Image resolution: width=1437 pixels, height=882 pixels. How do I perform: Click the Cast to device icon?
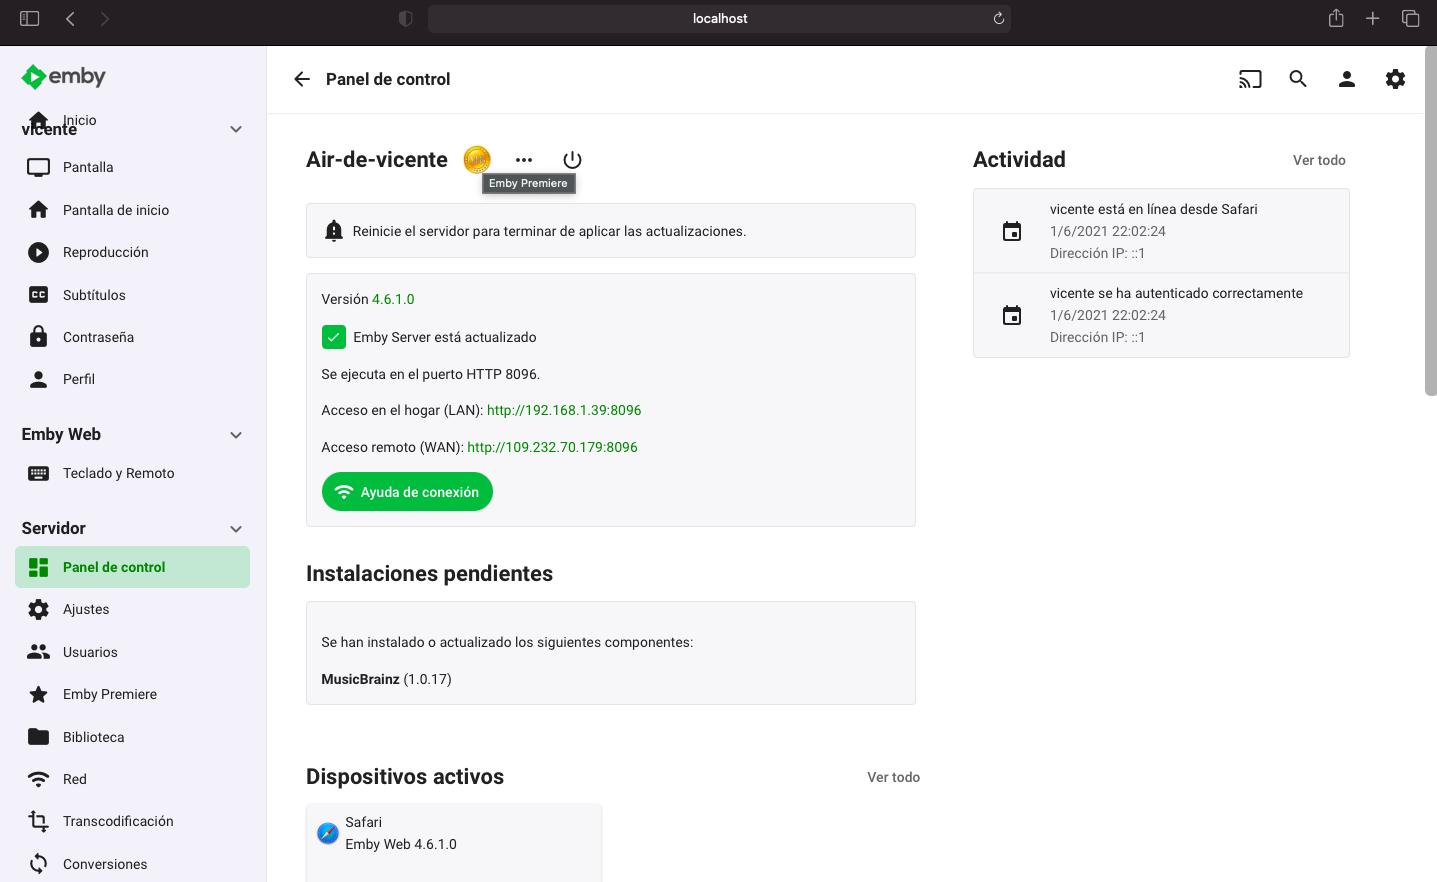pos(1249,79)
